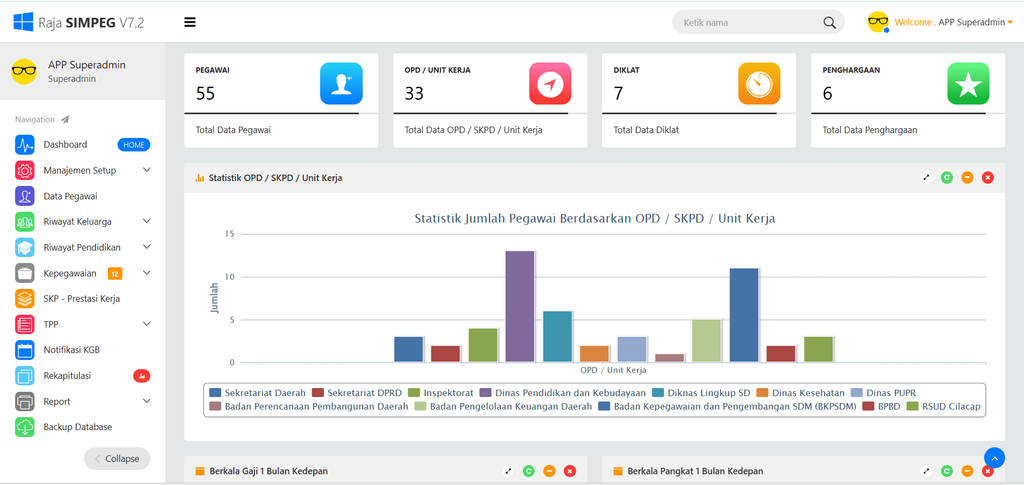Viewport: 1024px width, 485px height.
Task: Click the red chart badge on Rekapitulasi
Action: [x=142, y=375]
